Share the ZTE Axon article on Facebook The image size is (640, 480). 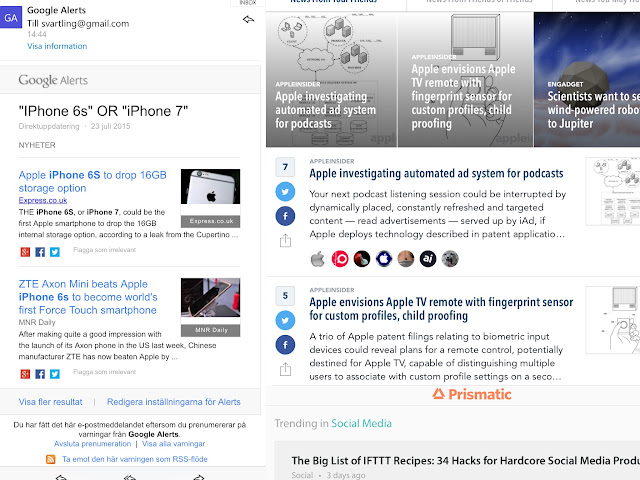[x=40, y=374]
